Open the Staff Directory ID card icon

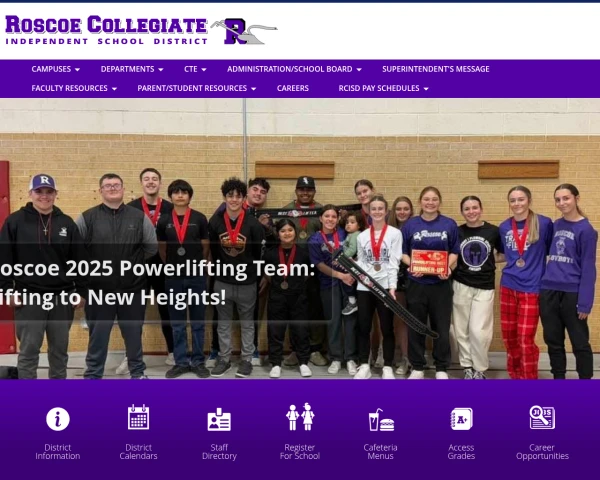click(x=219, y=420)
